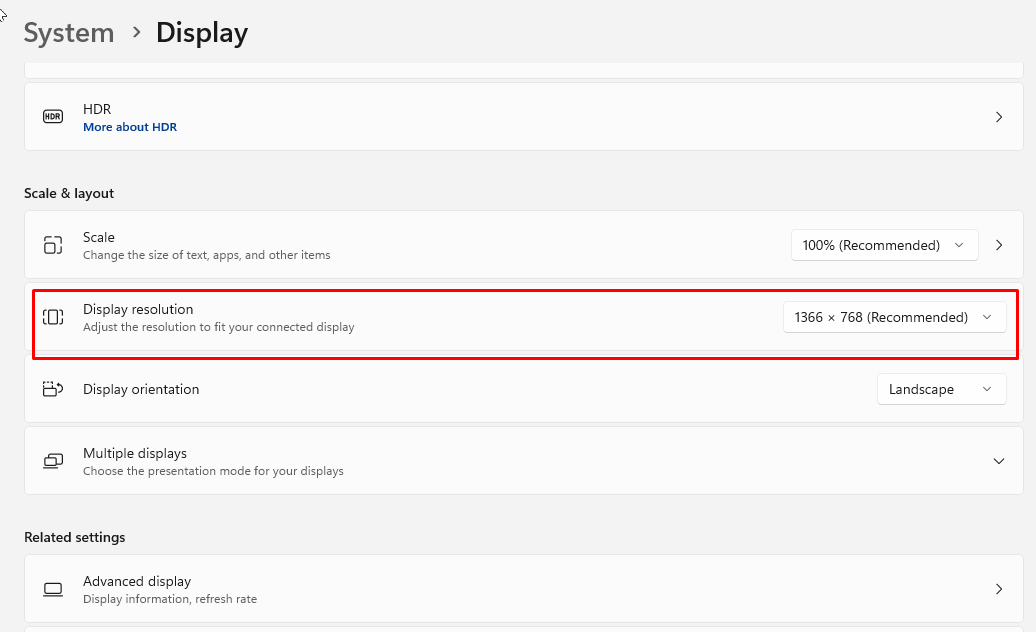The image size is (1036, 632).
Task: Click the Scale settings row
Action: click(400, 245)
